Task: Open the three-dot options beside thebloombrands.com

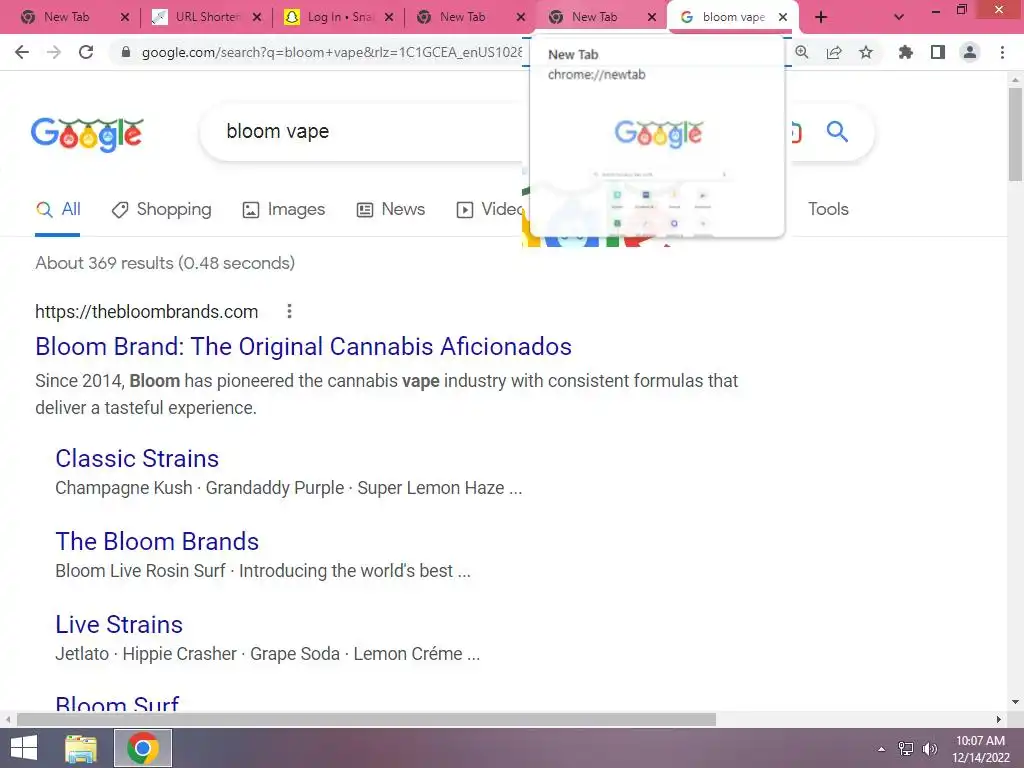Action: coord(289,312)
